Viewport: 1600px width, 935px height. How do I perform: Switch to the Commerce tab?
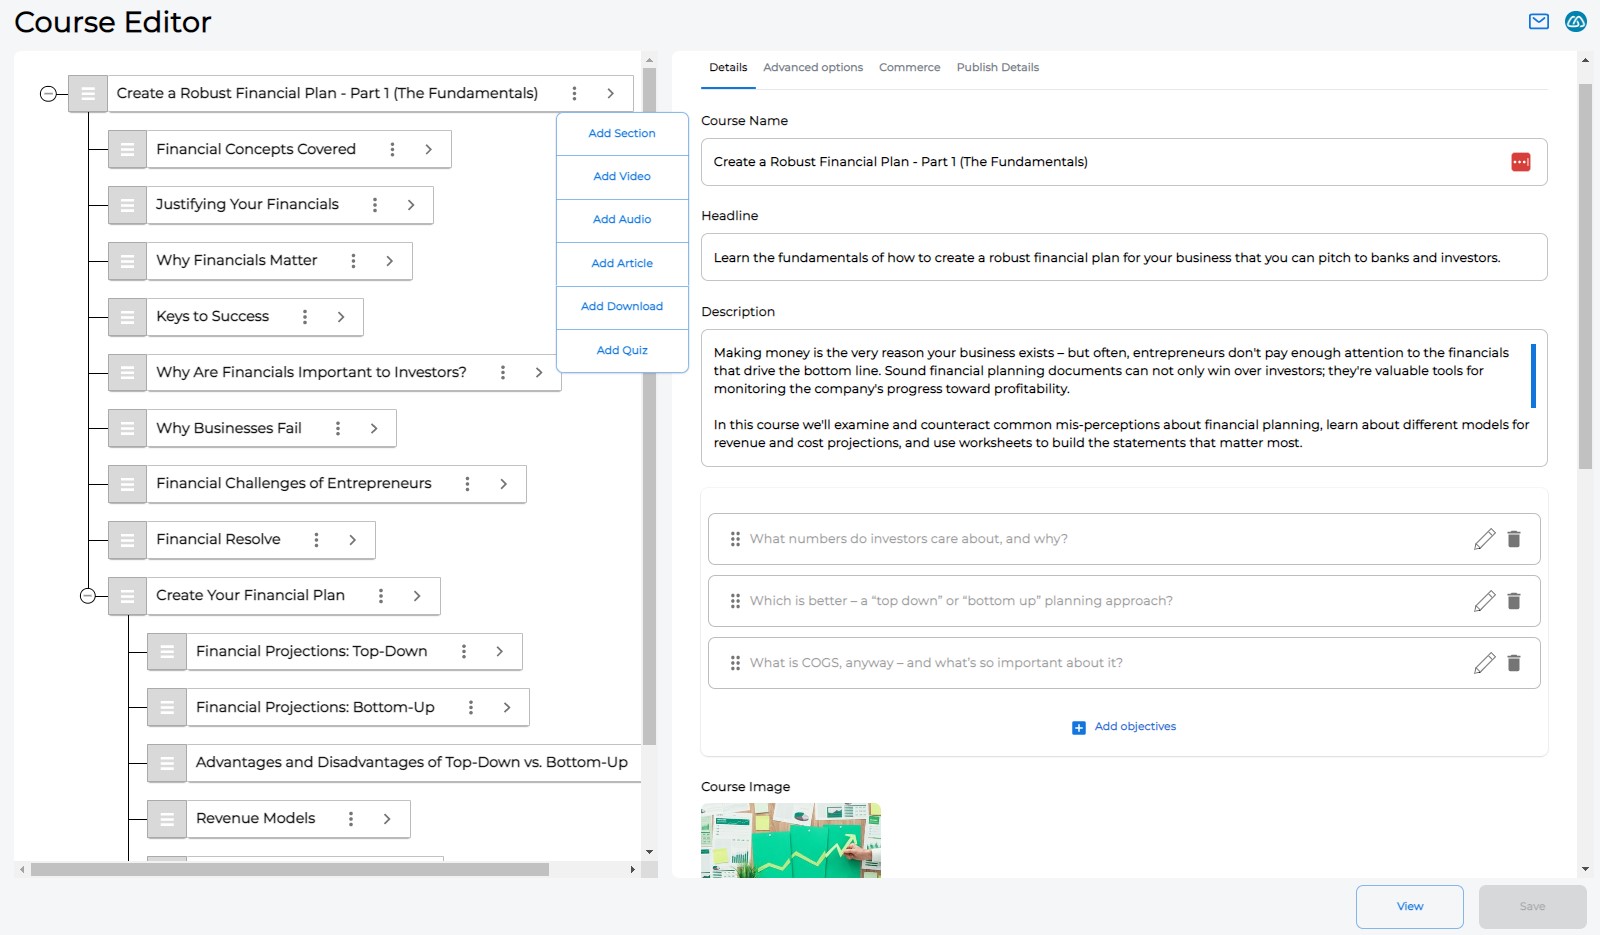(909, 67)
